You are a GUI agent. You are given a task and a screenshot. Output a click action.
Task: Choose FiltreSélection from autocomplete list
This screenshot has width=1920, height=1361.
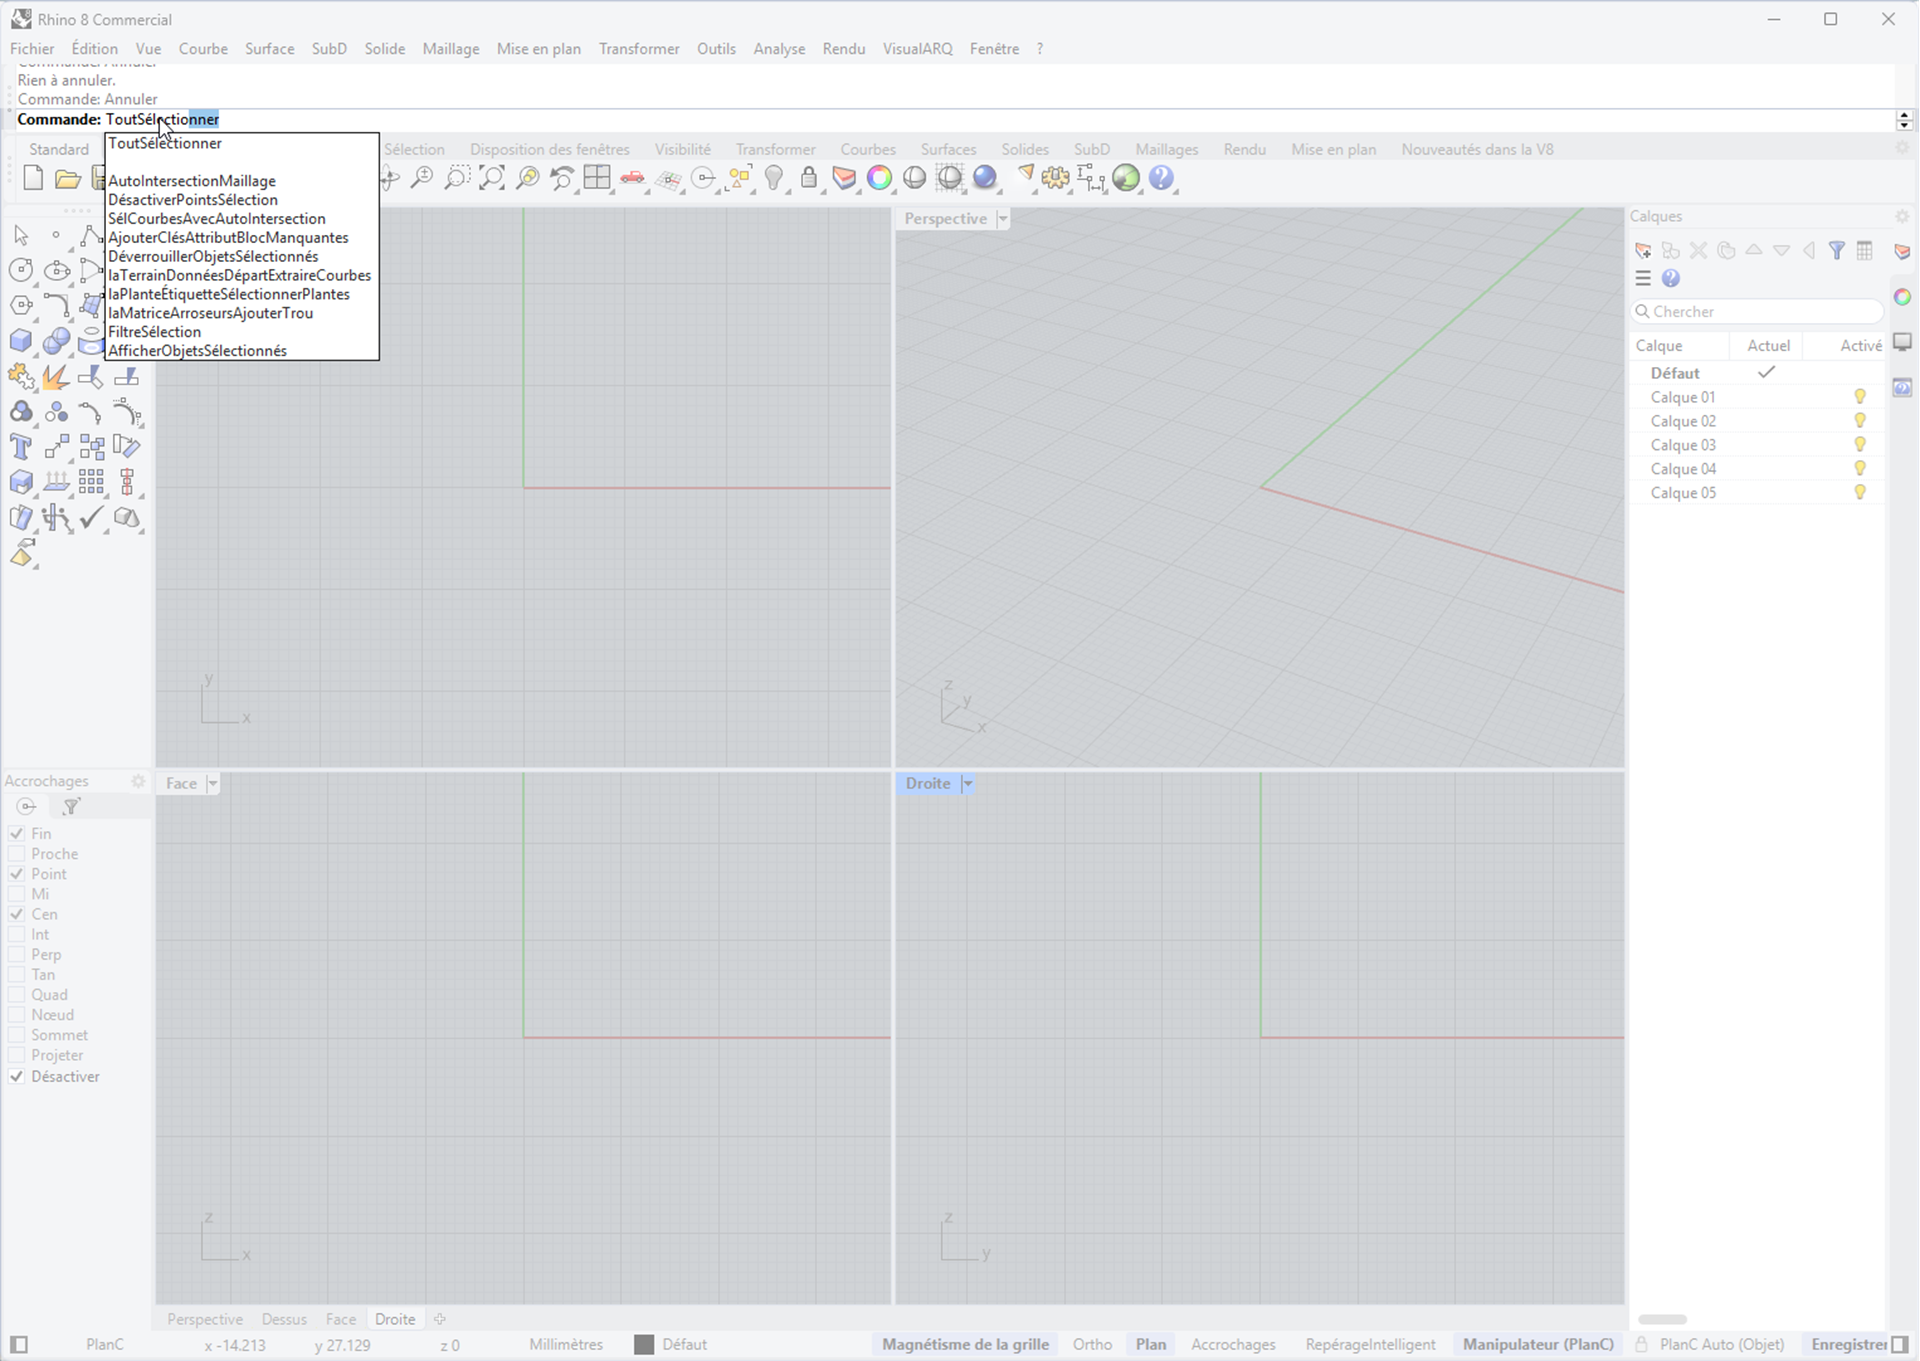coord(155,332)
